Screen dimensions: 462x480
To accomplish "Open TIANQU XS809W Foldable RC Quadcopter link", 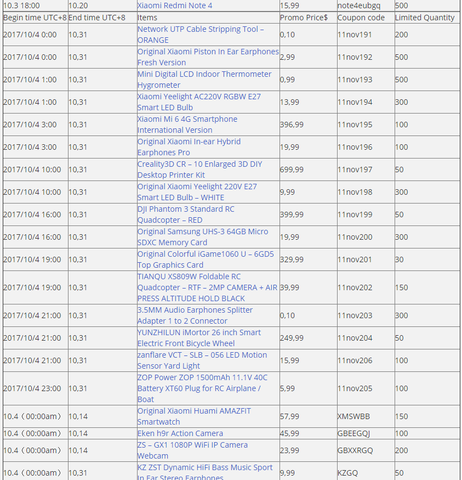I will (207, 287).
